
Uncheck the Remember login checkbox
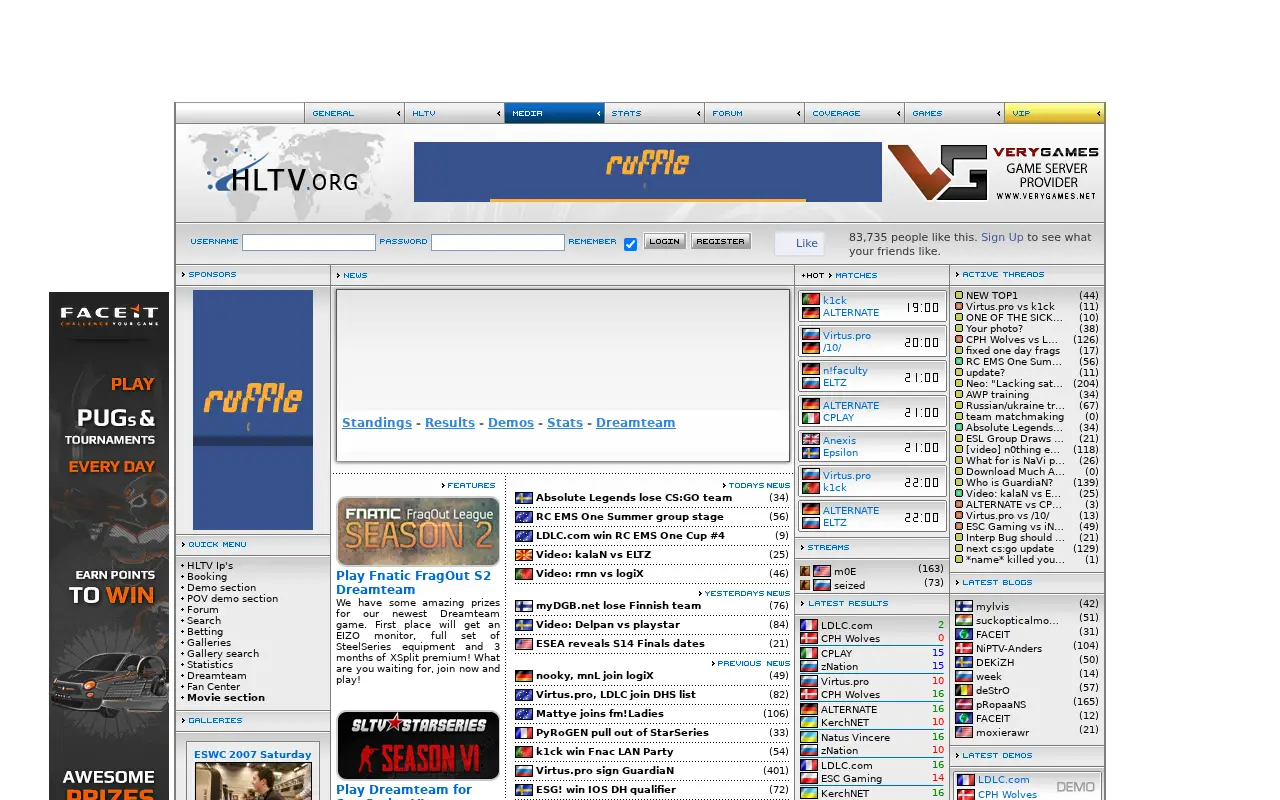click(x=630, y=244)
